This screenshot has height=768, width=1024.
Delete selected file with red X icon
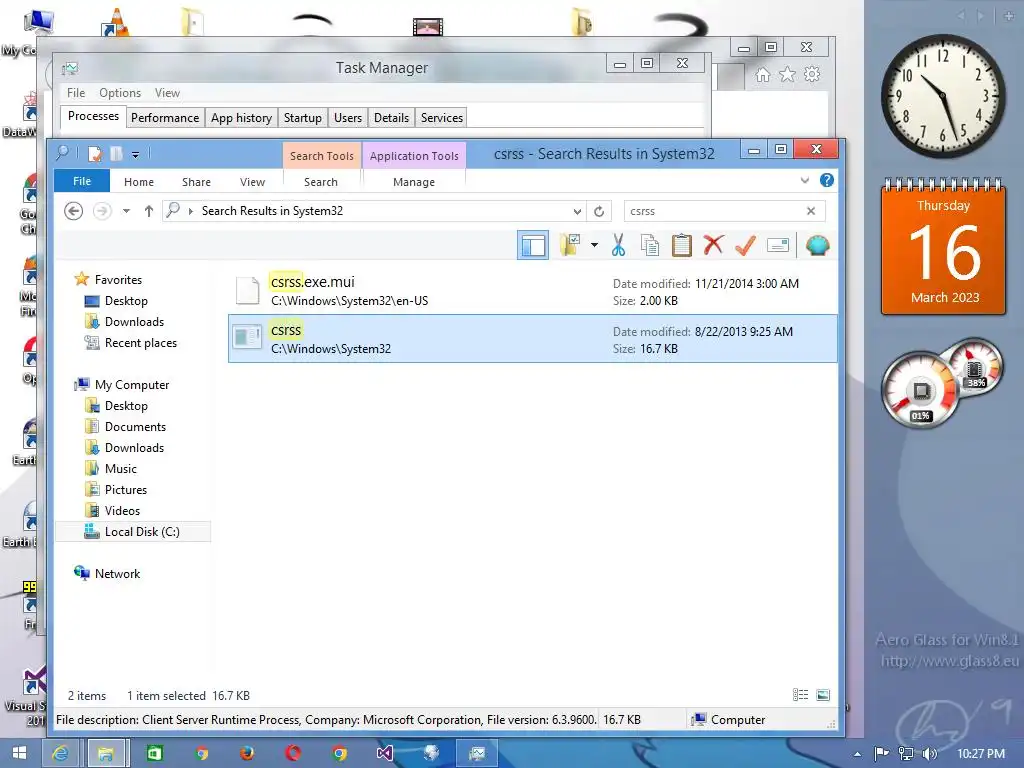tap(713, 246)
